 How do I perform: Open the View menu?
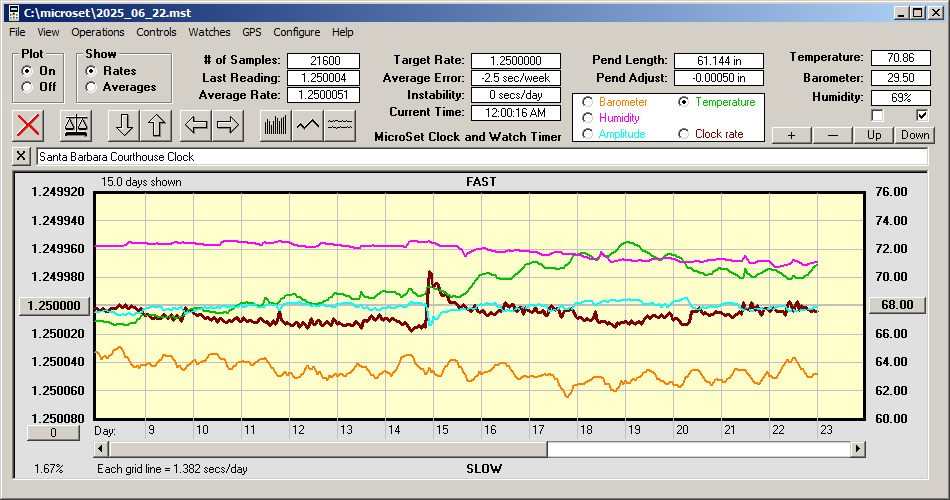tap(48, 32)
